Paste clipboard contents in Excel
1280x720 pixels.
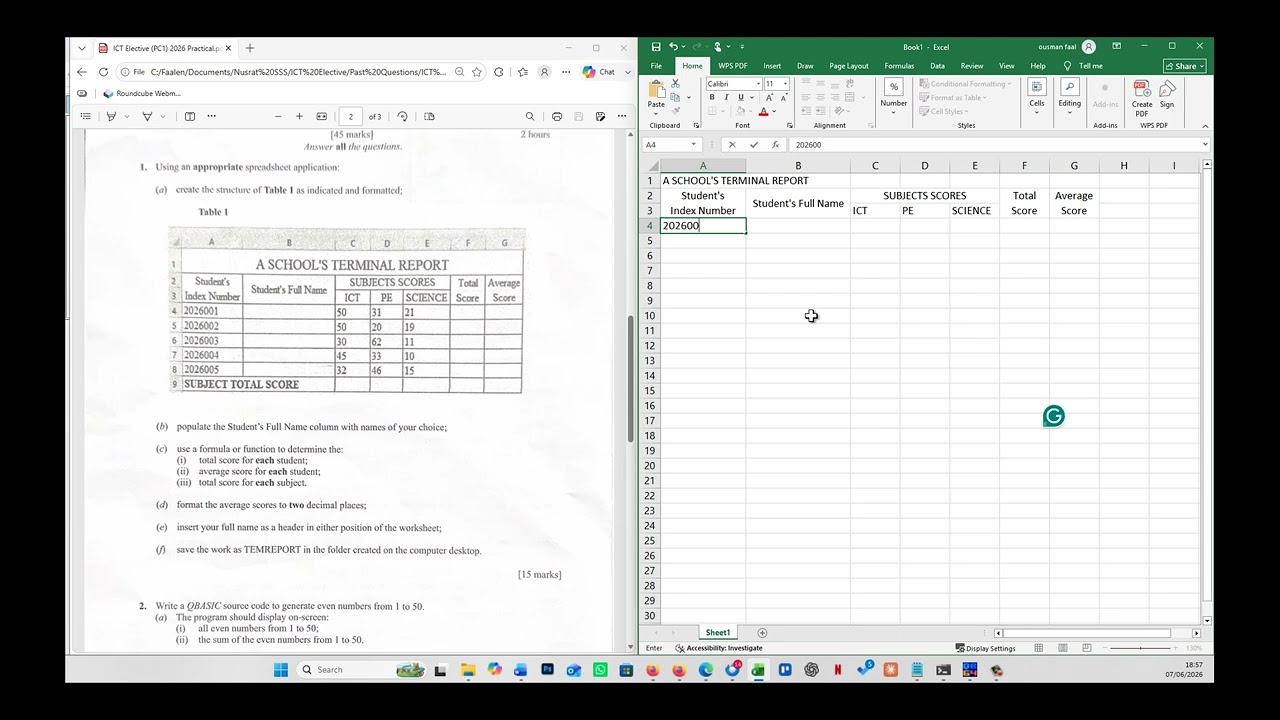click(656, 93)
